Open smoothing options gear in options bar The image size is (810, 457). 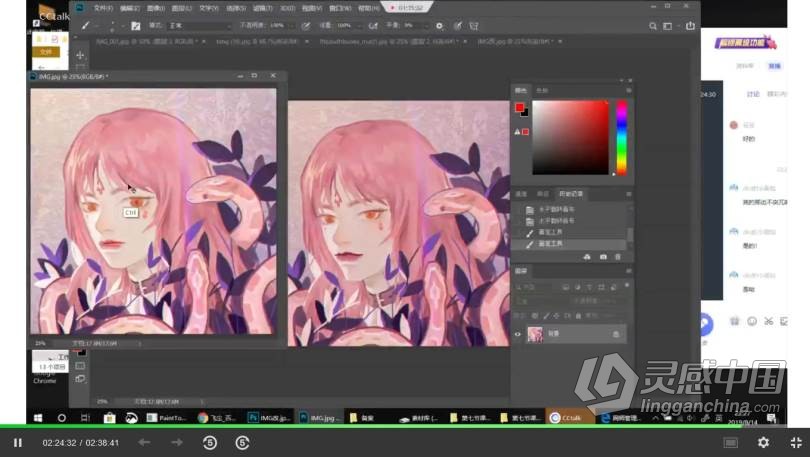pyautogui.click(x=440, y=26)
